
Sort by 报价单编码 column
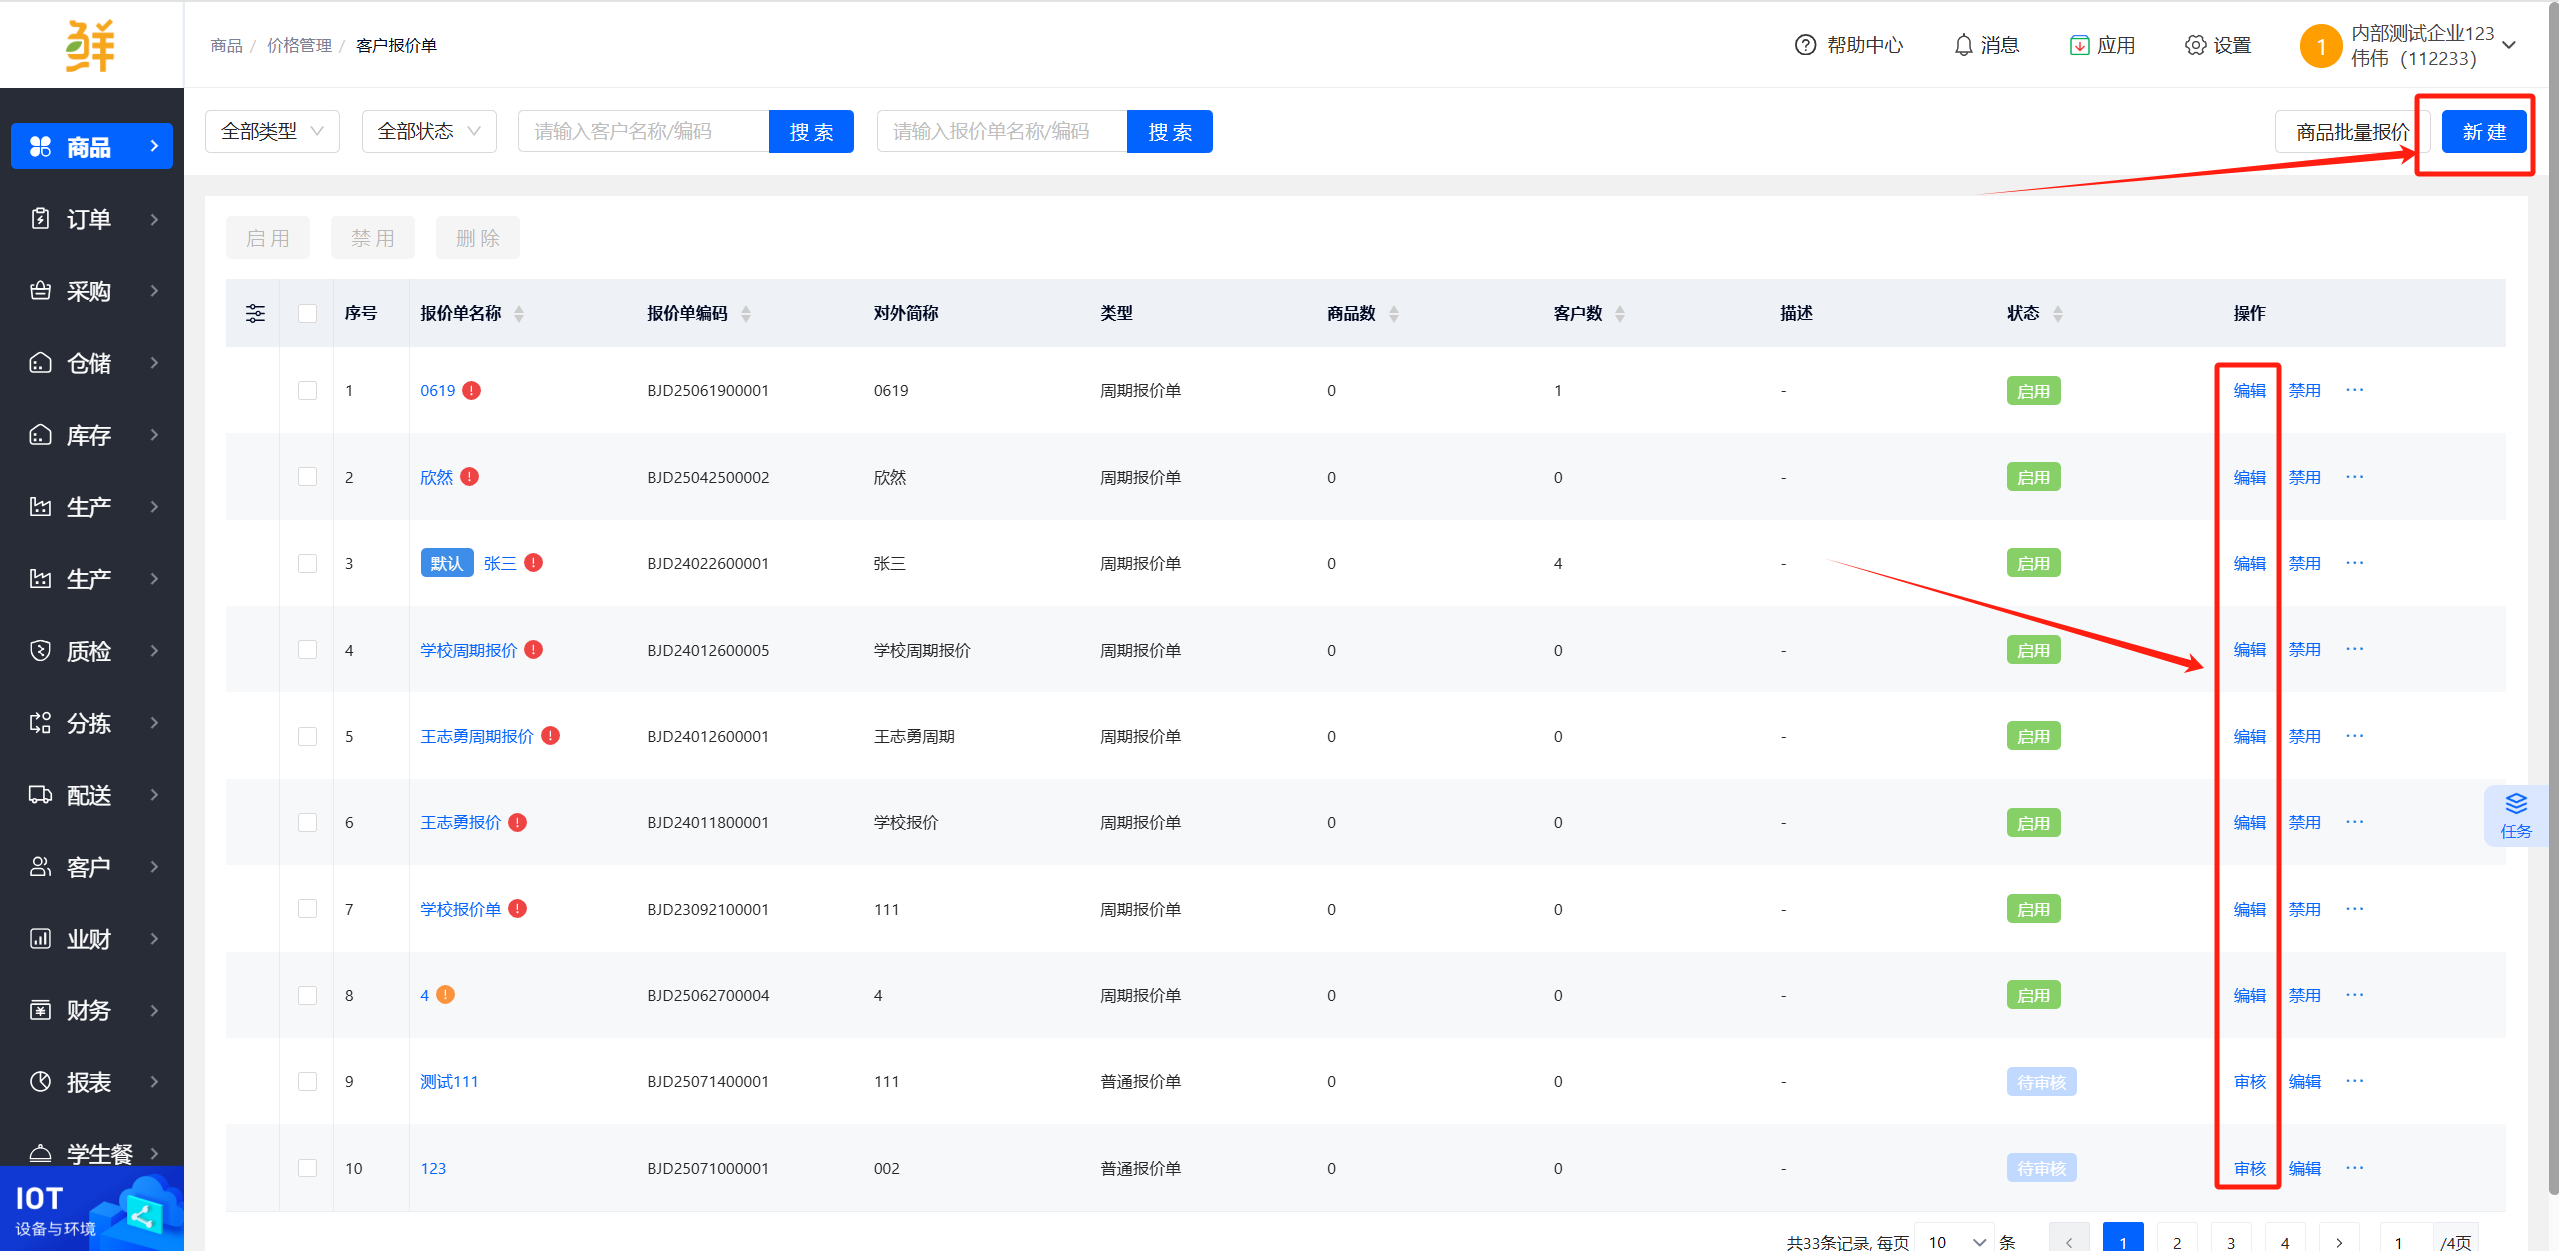(746, 313)
